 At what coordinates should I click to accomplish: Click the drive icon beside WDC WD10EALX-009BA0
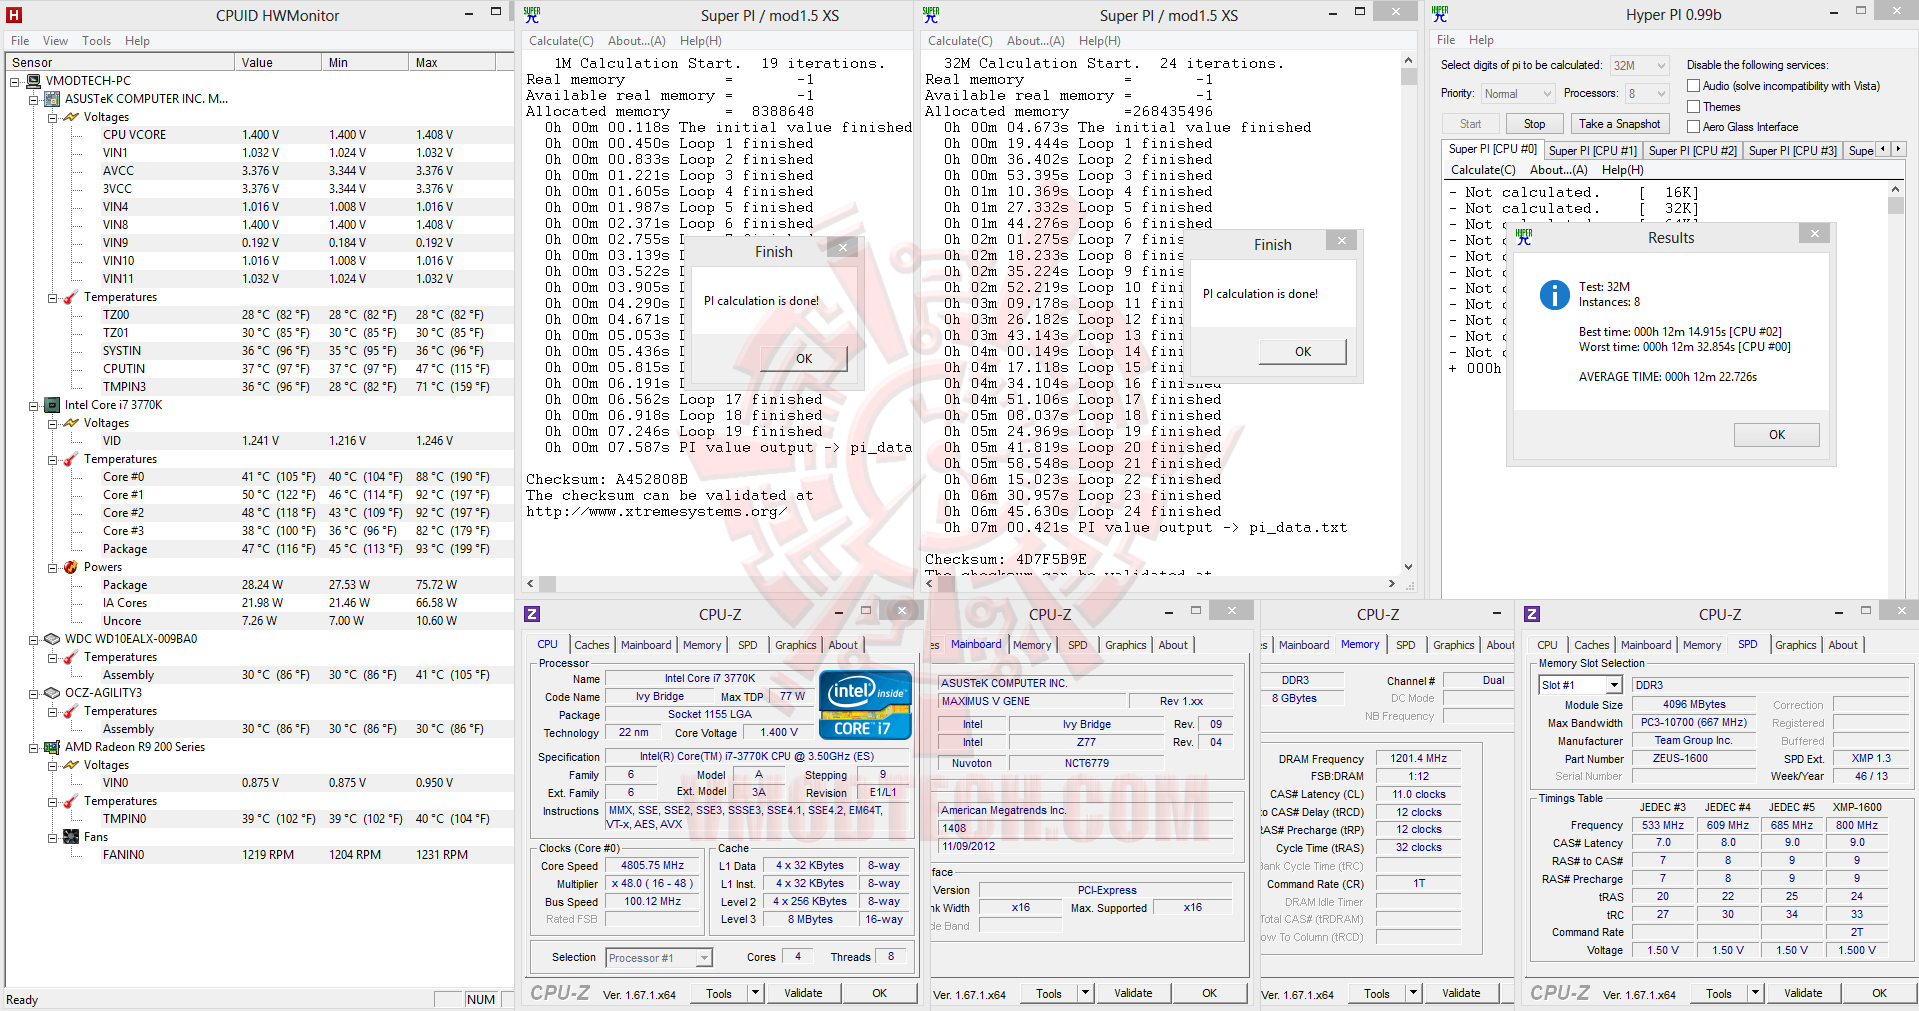(52, 639)
